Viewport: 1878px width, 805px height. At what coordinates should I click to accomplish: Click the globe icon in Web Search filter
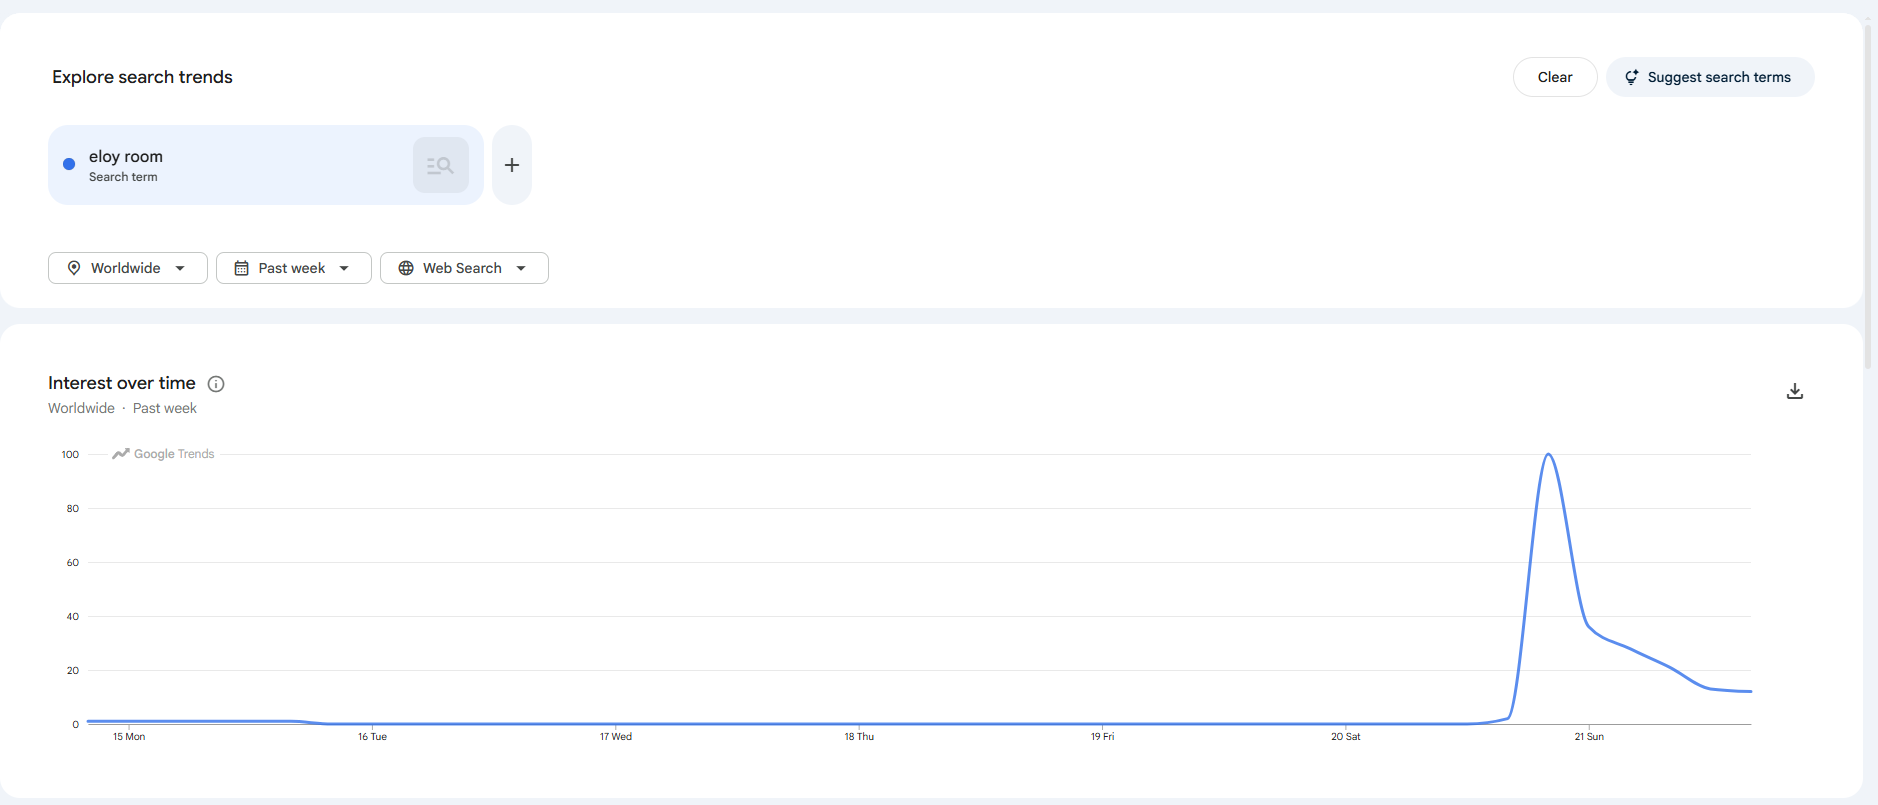tap(406, 268)
